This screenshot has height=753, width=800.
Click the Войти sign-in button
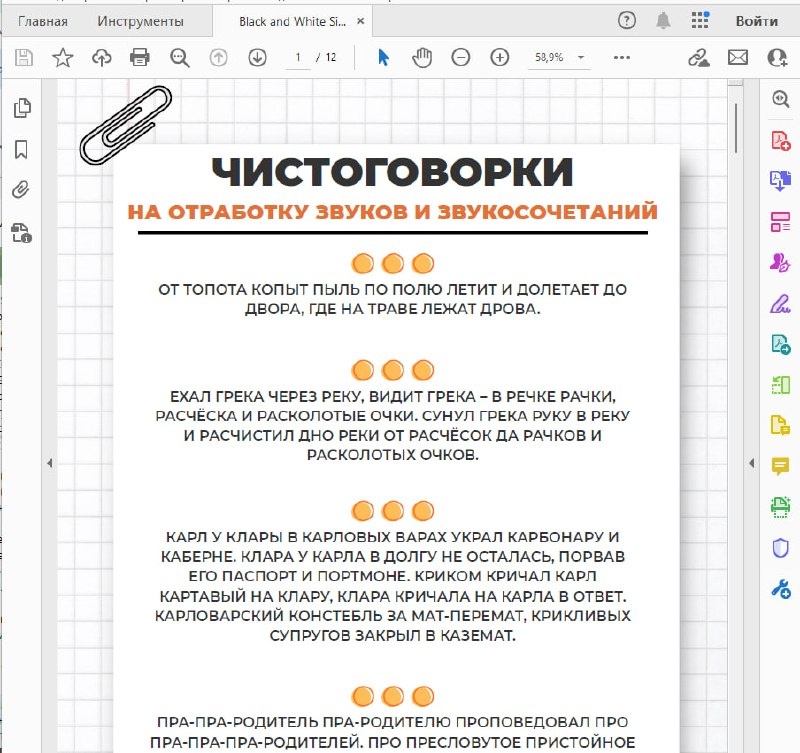pos(757,21)
